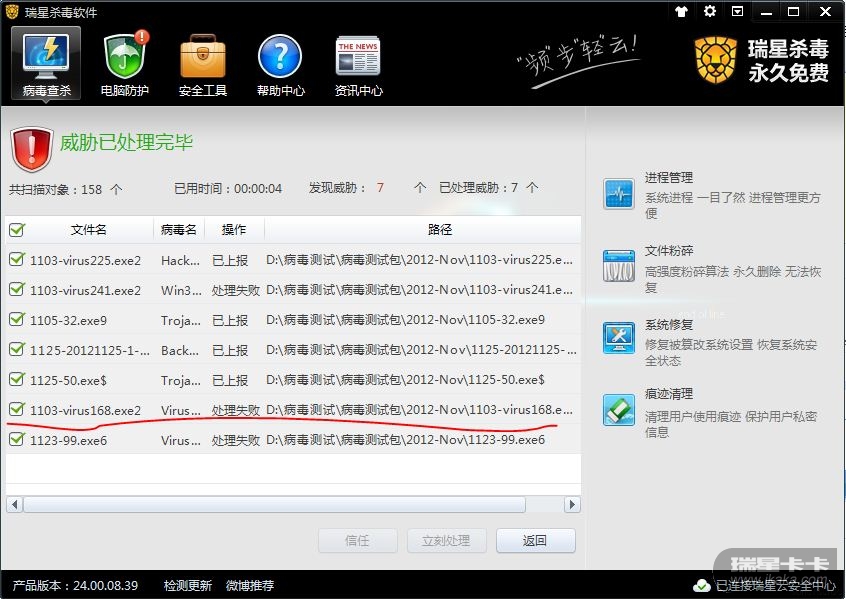
Task: Toggle the select-all checkbox in table header
Action: 17,230
